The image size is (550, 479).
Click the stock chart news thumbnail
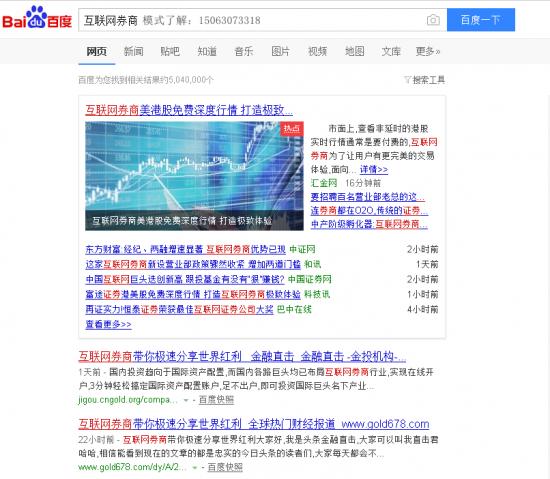(194, 176)
